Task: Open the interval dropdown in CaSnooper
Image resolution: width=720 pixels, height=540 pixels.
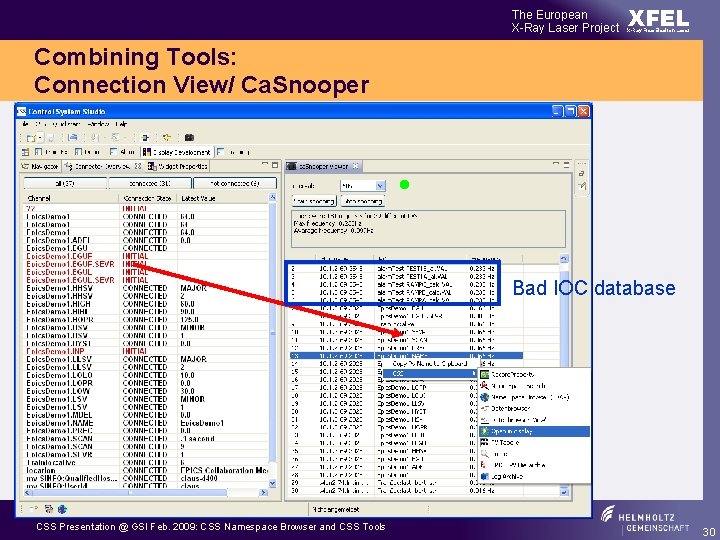Action: [380, 186]
